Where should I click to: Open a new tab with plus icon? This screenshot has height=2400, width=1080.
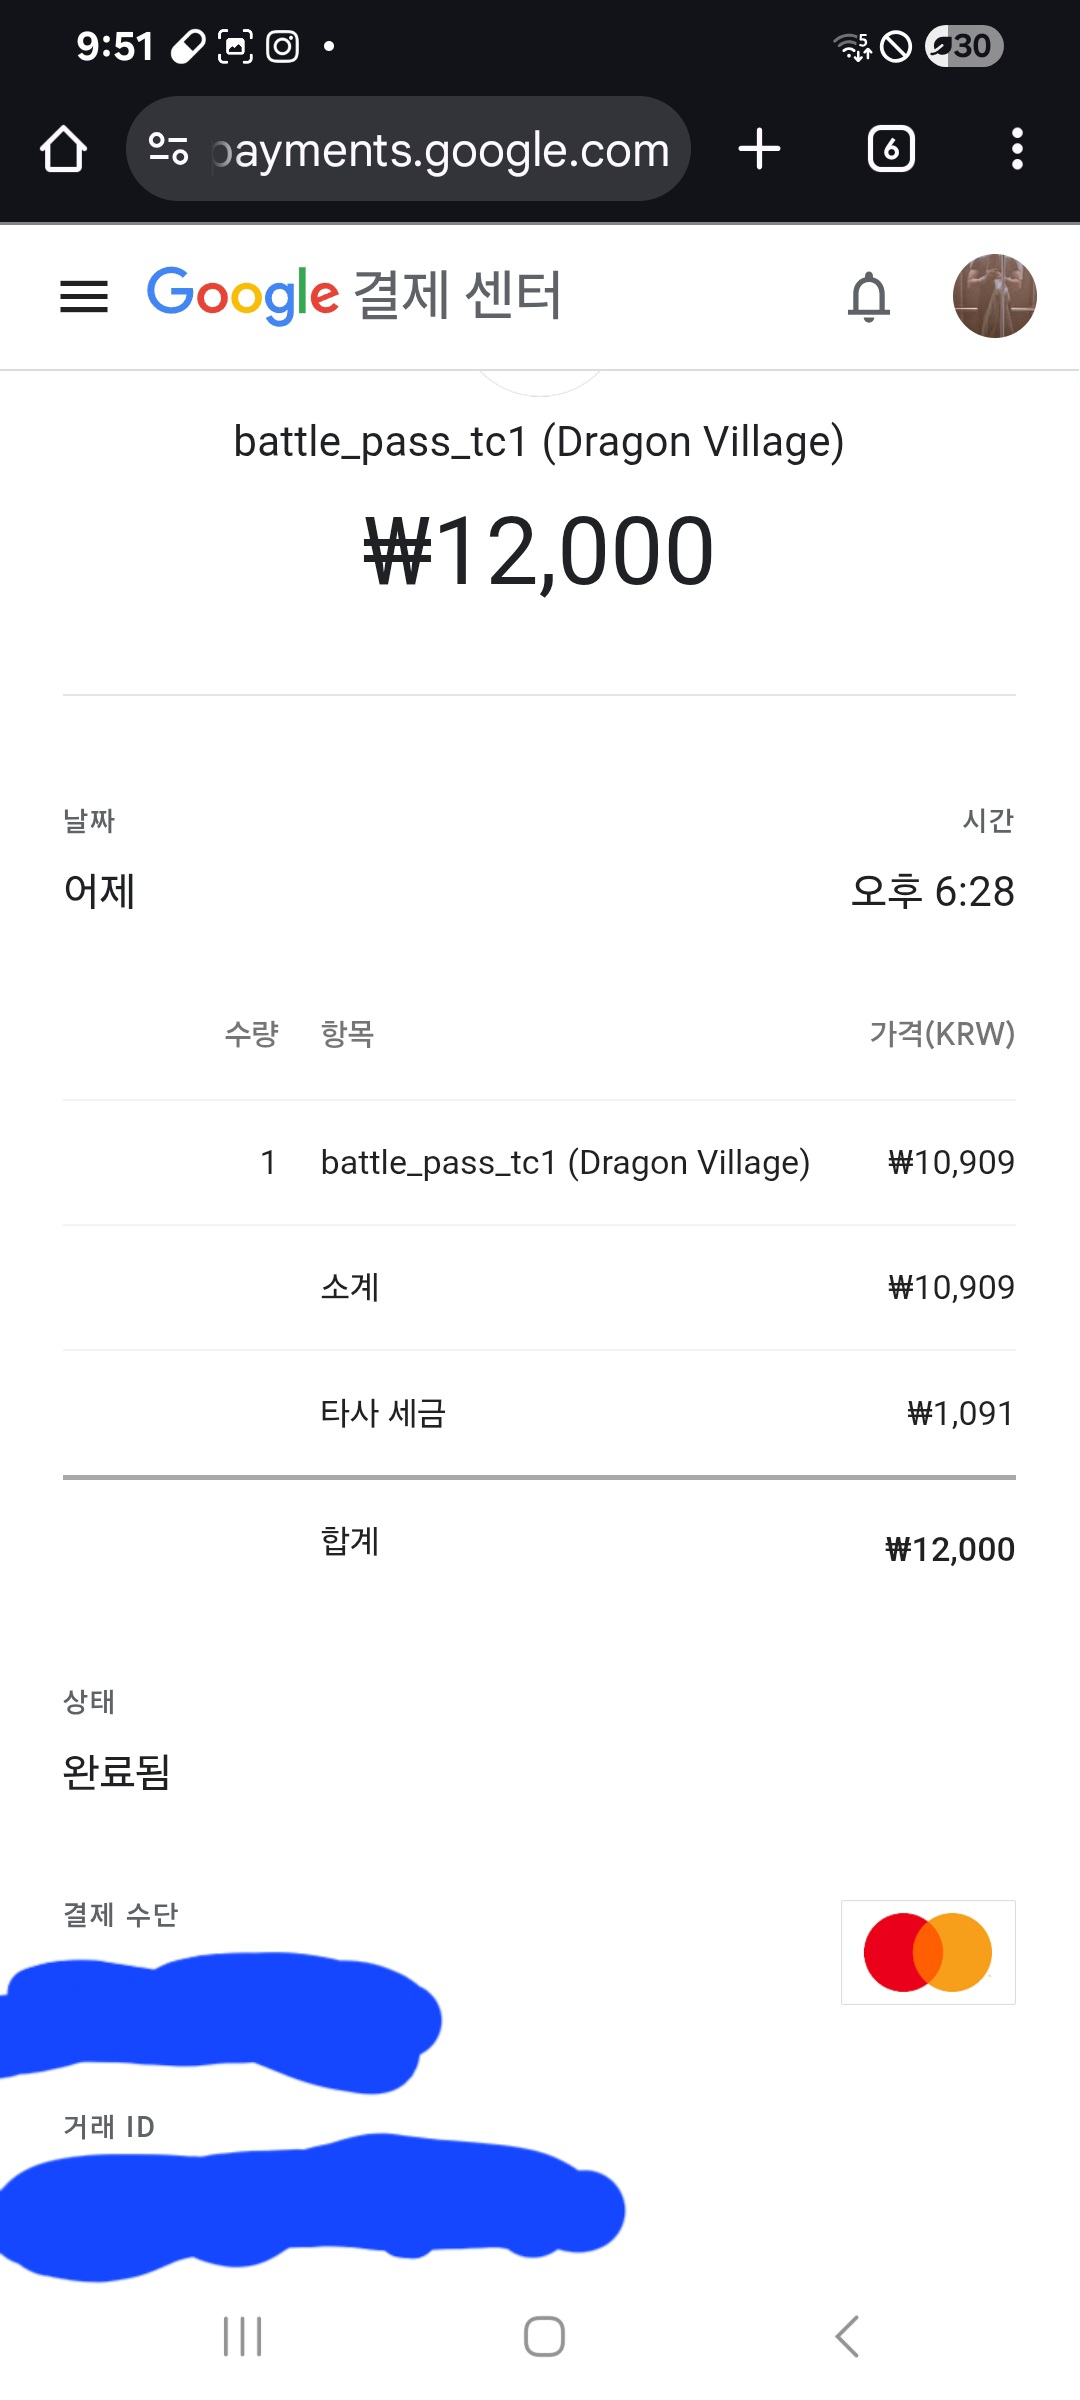(759, 149)
